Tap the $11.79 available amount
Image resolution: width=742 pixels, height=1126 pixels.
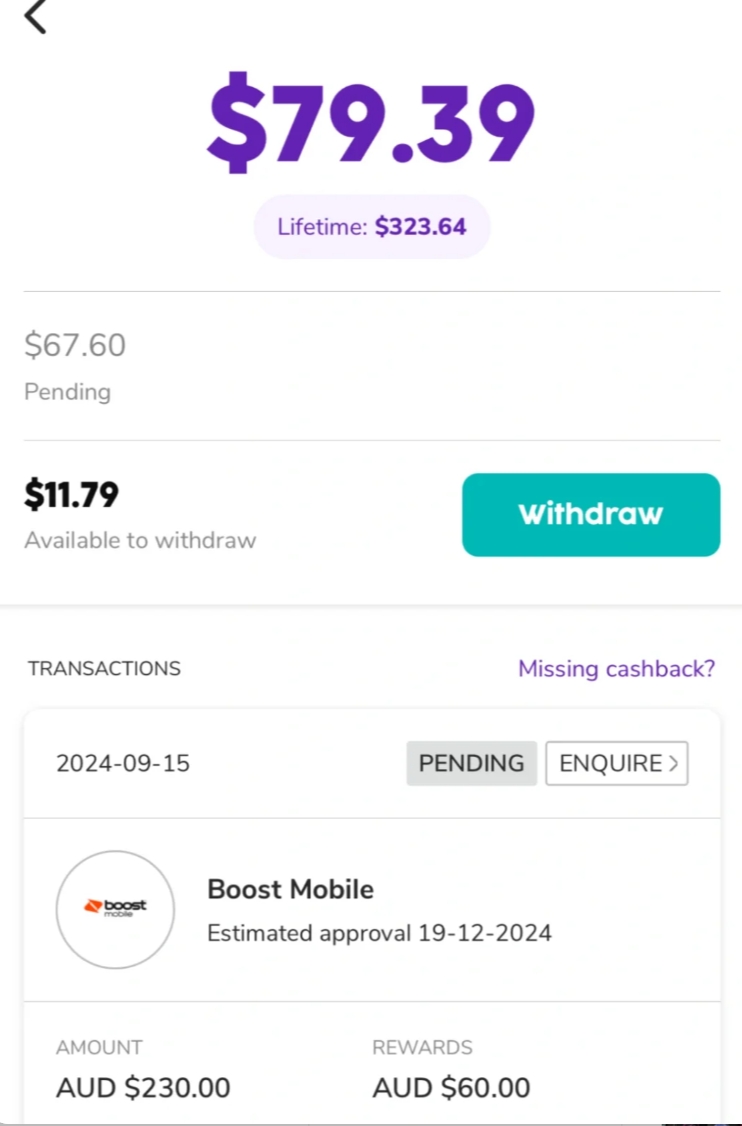pos(71,495)
